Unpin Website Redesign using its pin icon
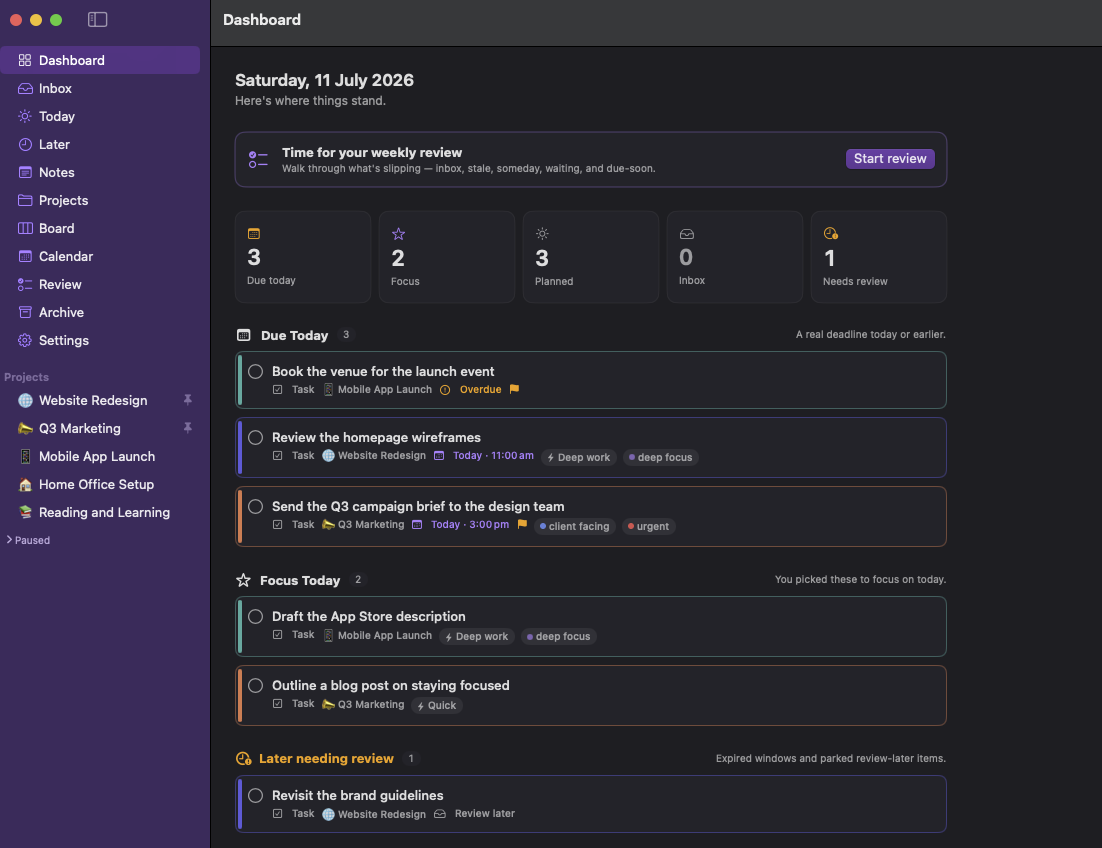Image resolution: width=1102 pixels, height=848 pixels. [188, 400]
